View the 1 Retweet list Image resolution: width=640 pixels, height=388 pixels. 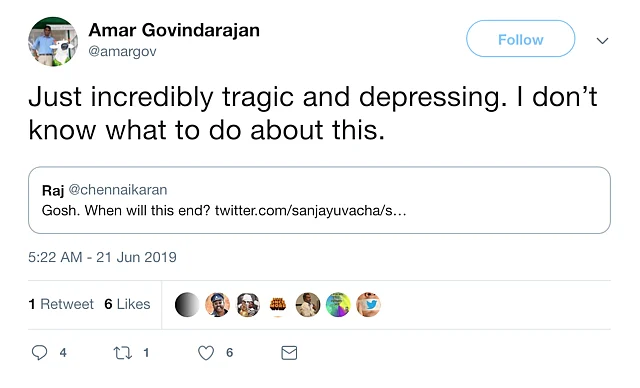[x=61, y=304]
